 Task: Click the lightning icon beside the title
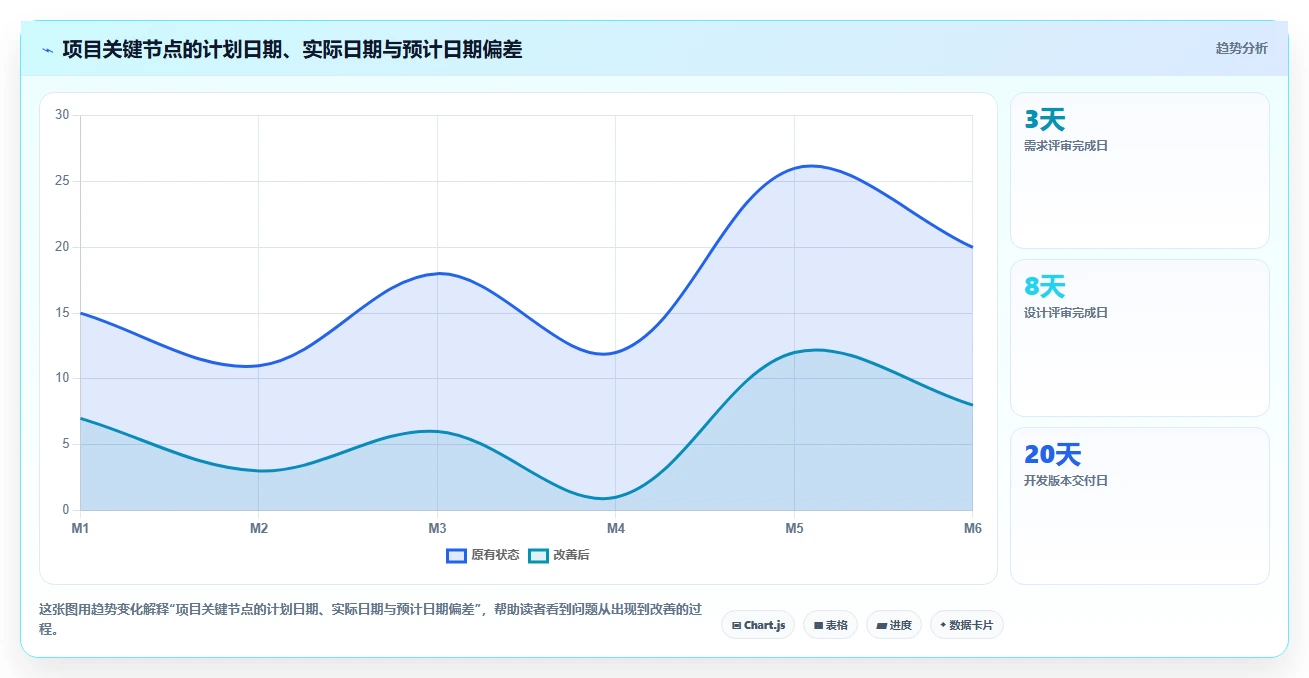pyautogui.click(x=47, y=50)
